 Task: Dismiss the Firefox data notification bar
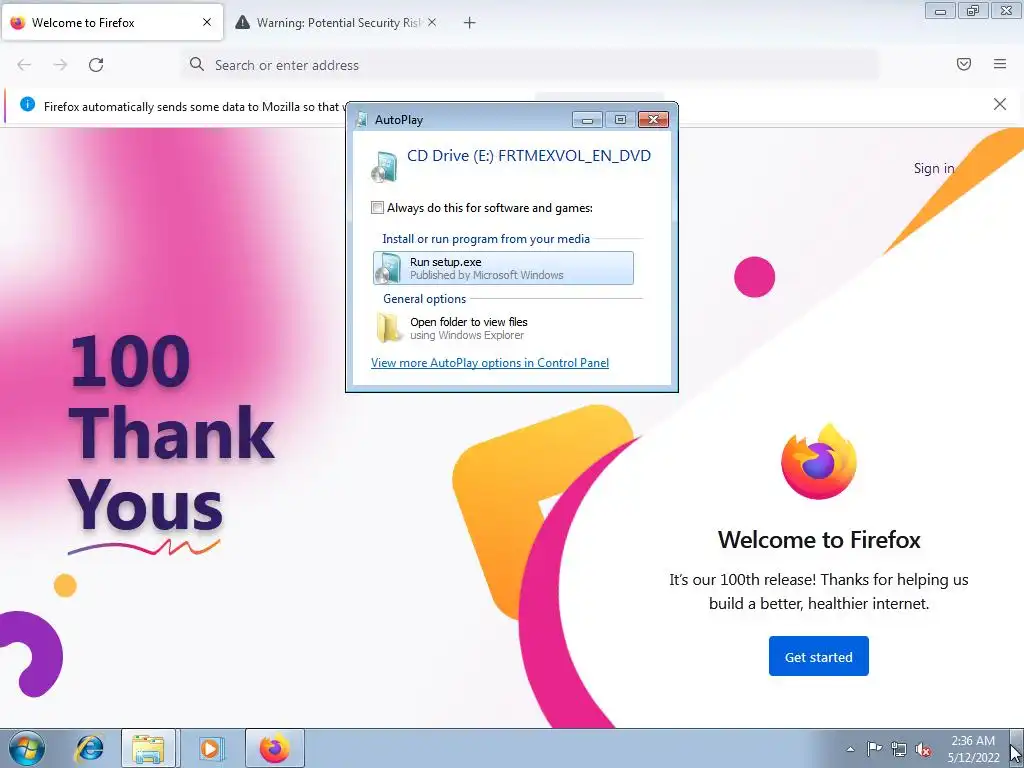(x=999, y=104)
